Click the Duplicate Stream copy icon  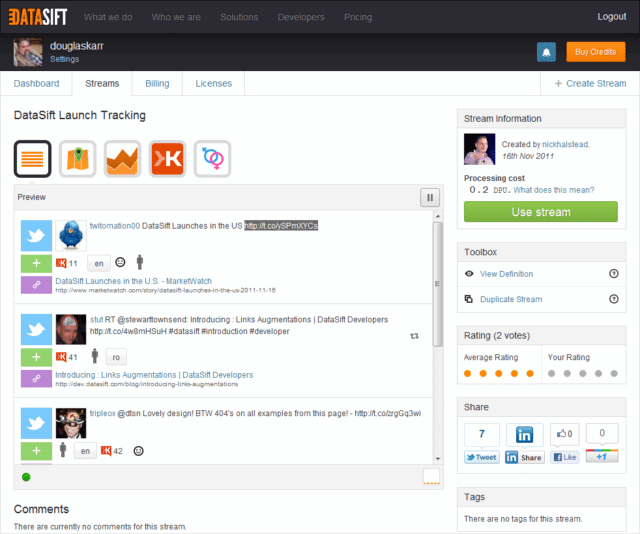[469, 299]
